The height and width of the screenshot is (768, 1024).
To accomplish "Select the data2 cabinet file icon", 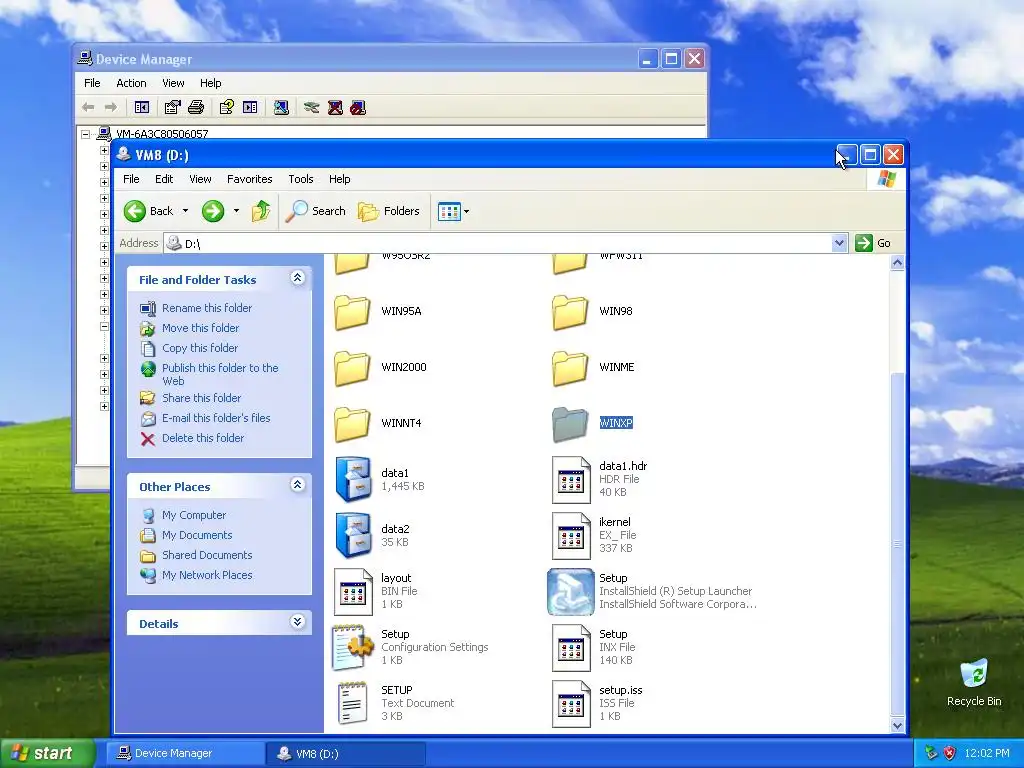I will (x=353, y=536).
